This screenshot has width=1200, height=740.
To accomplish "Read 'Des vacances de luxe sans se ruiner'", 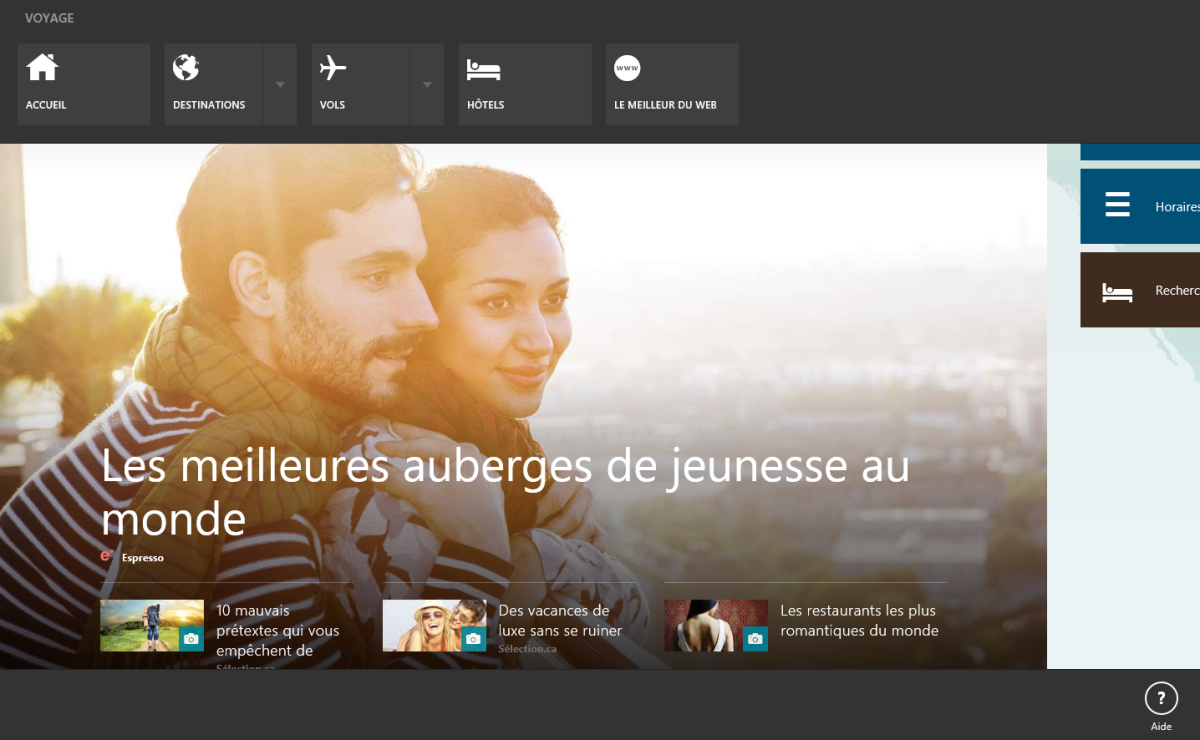I will click(560, 620).
